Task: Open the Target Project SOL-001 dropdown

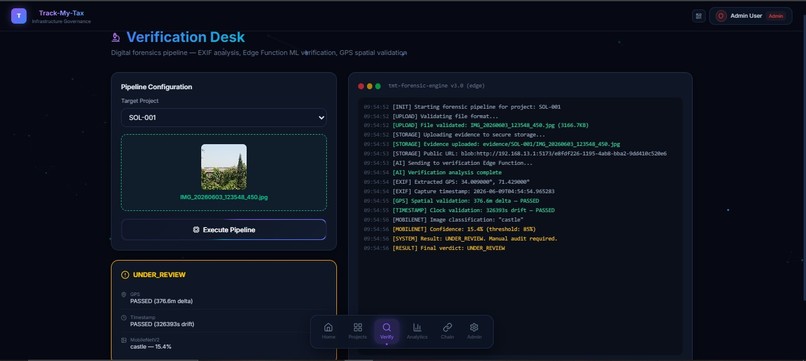Action: 224,117
